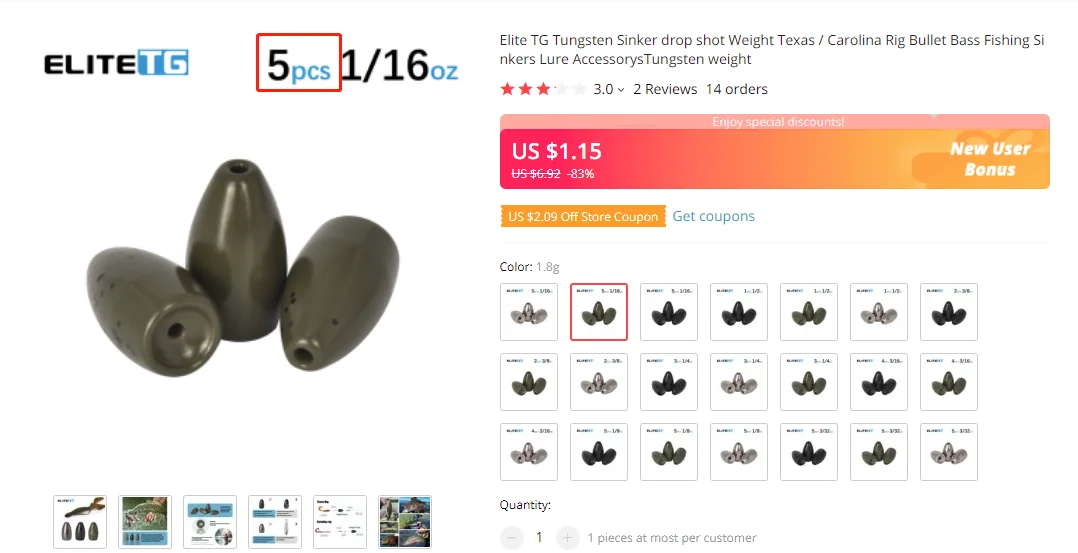This screenshot has width=1078, height=553.
Task: Choose the green 1pcs 1/2oz variant
Action: 808,312
